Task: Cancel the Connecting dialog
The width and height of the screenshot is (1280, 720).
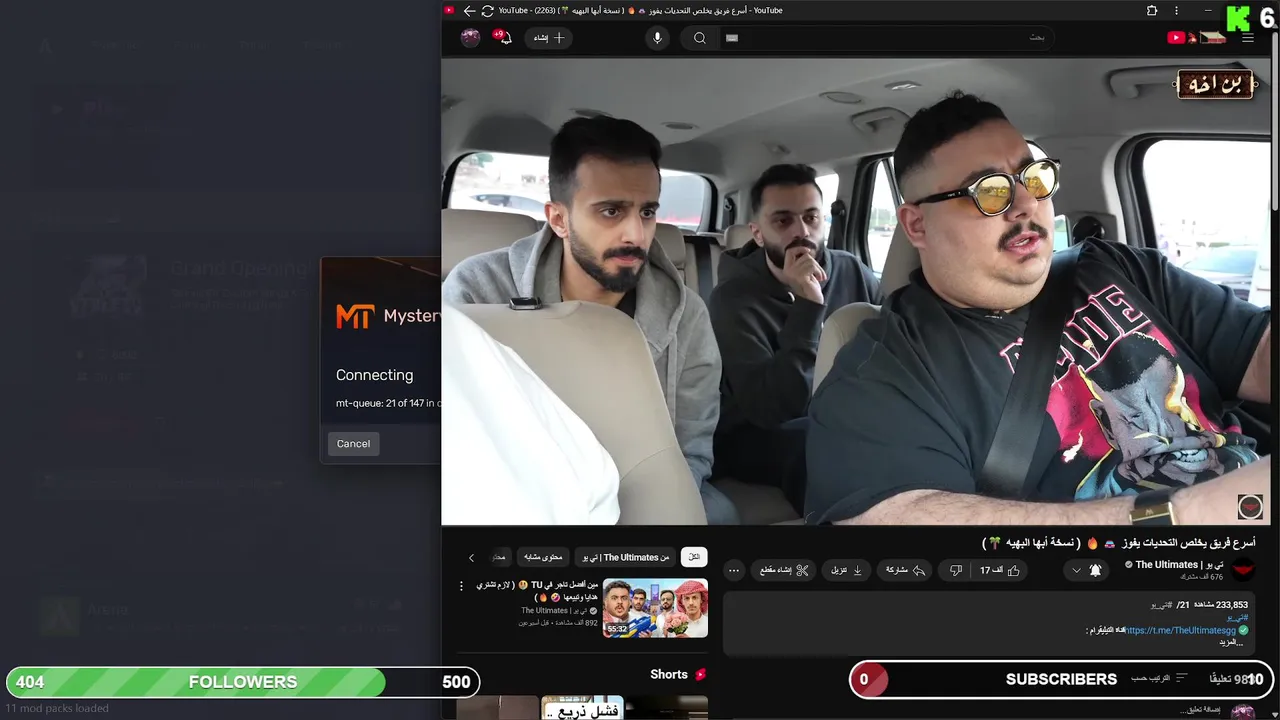Action: pos(353,444)
